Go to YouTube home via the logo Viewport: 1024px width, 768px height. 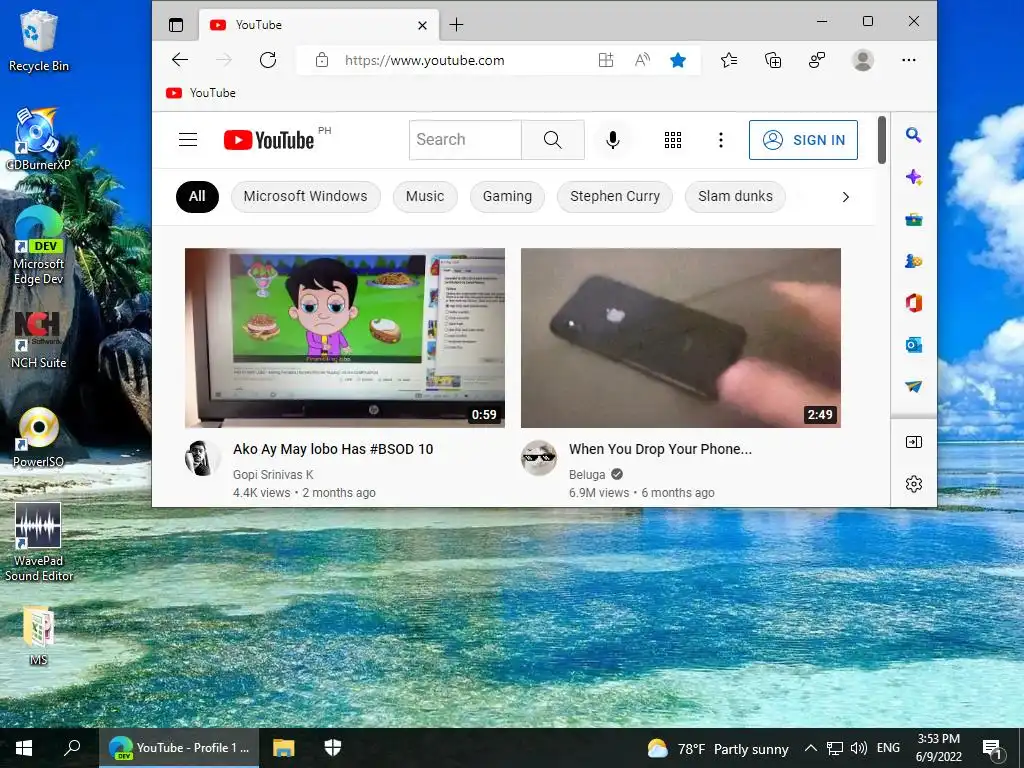point(268,140)
